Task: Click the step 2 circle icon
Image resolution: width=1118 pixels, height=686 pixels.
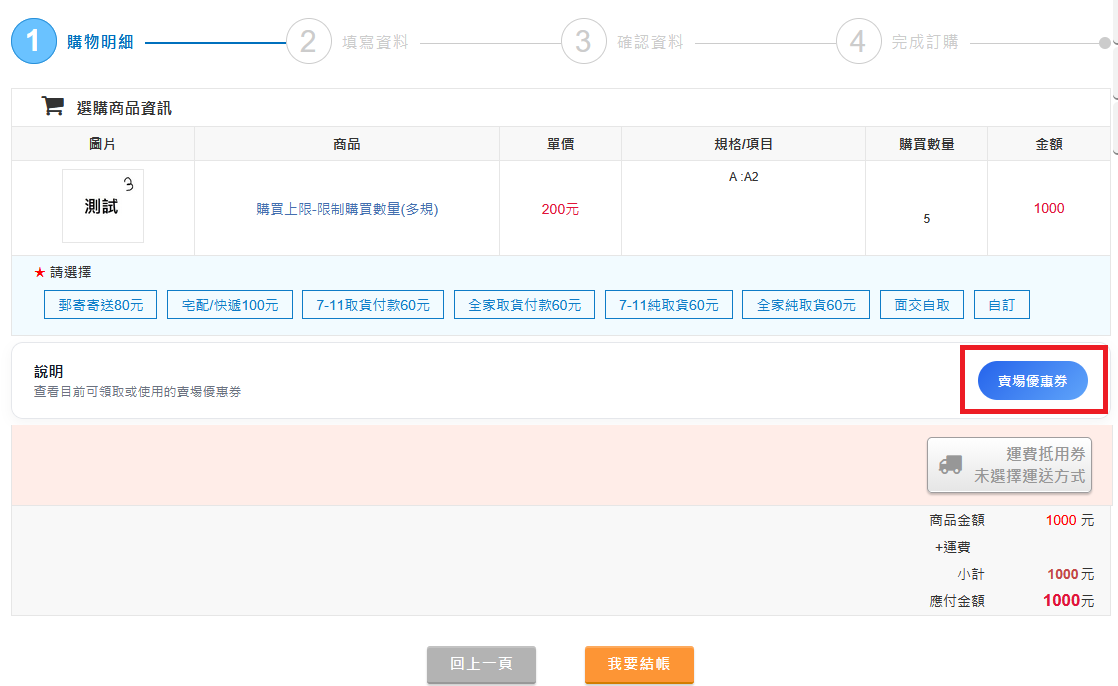Action: pyautogui.click(x=308, y=42)
